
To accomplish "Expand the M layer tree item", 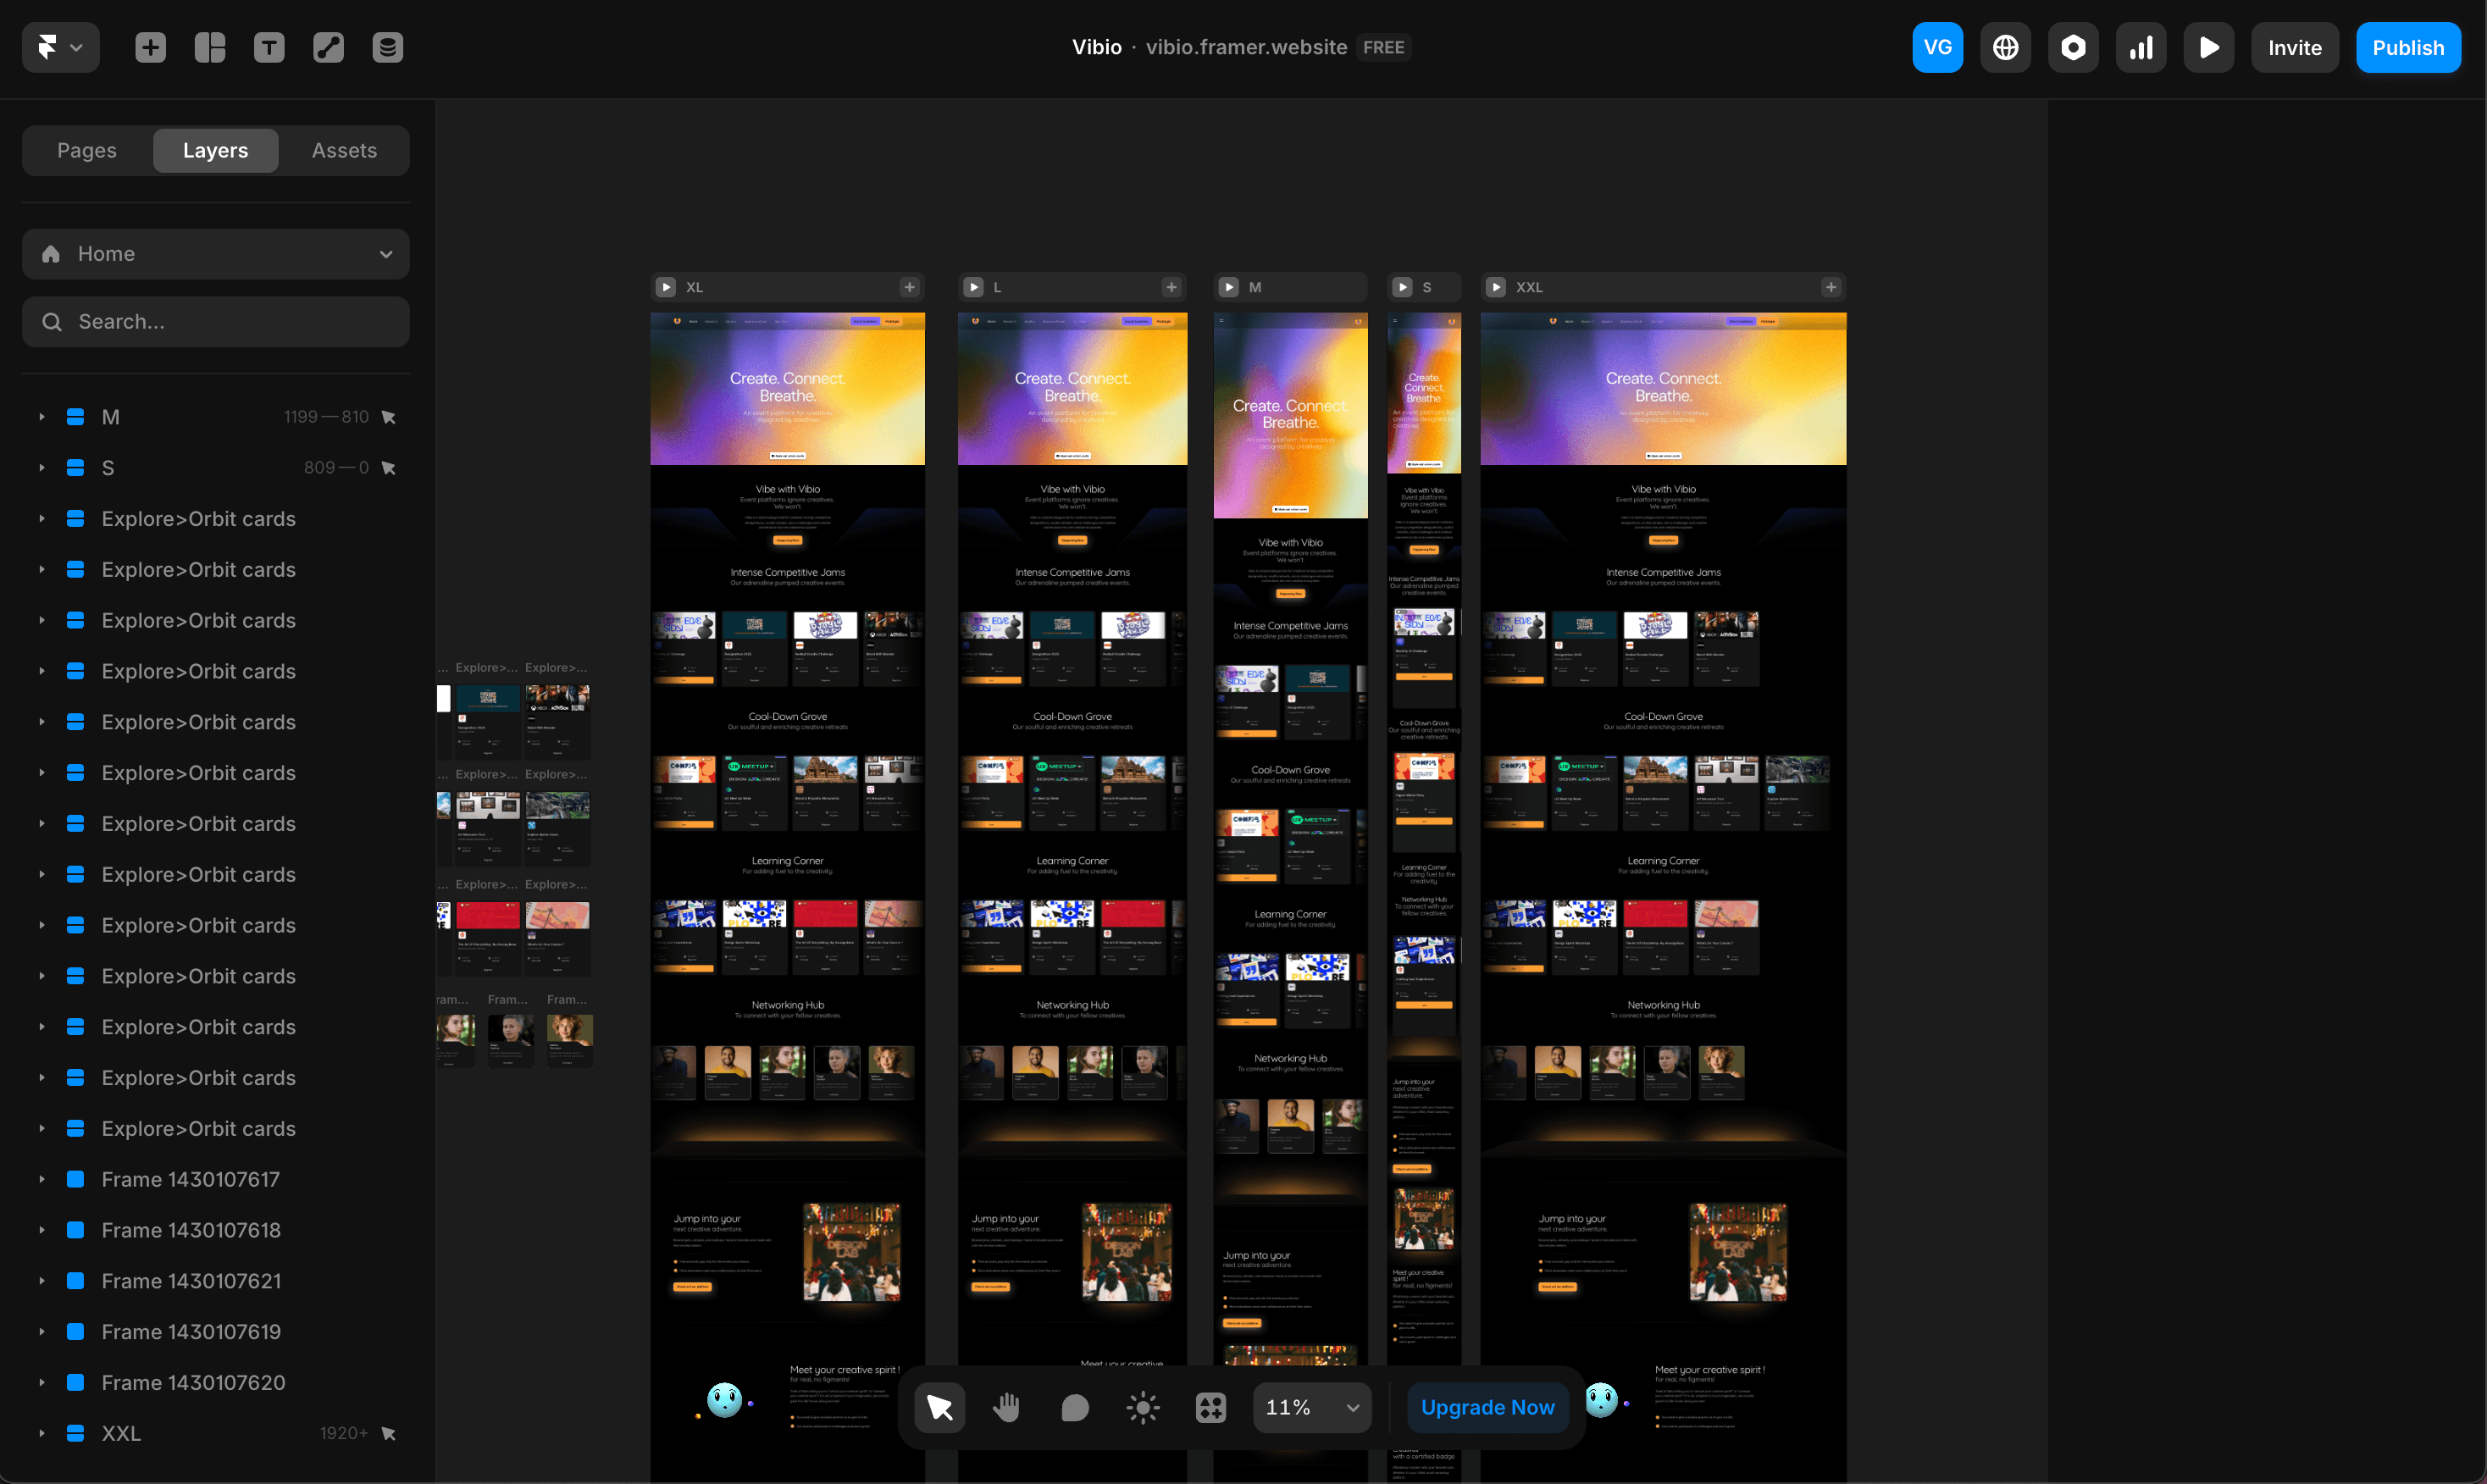I will click(x=42, y=417).
